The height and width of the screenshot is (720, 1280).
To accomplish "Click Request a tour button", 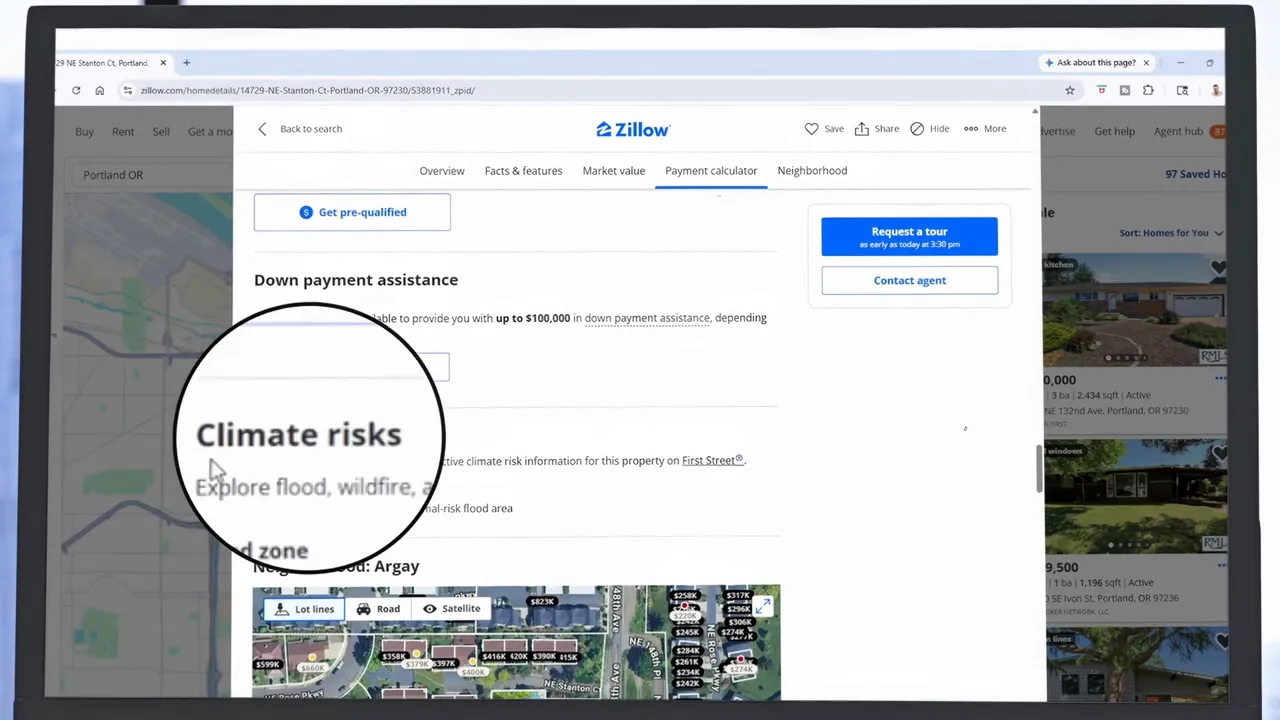I will point(910,237).
